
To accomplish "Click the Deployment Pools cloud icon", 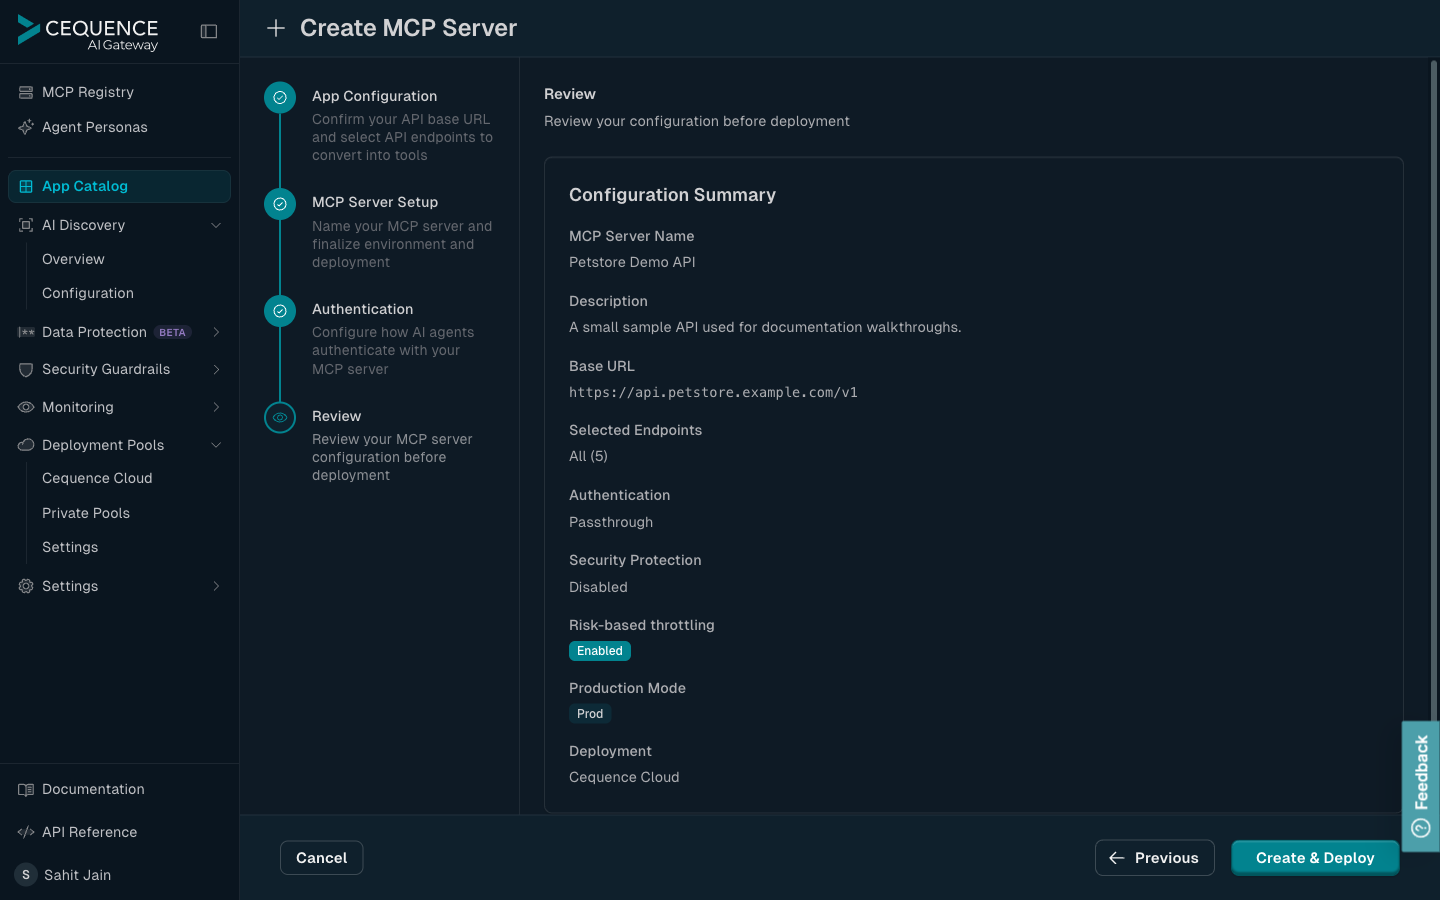I will 26,445.
